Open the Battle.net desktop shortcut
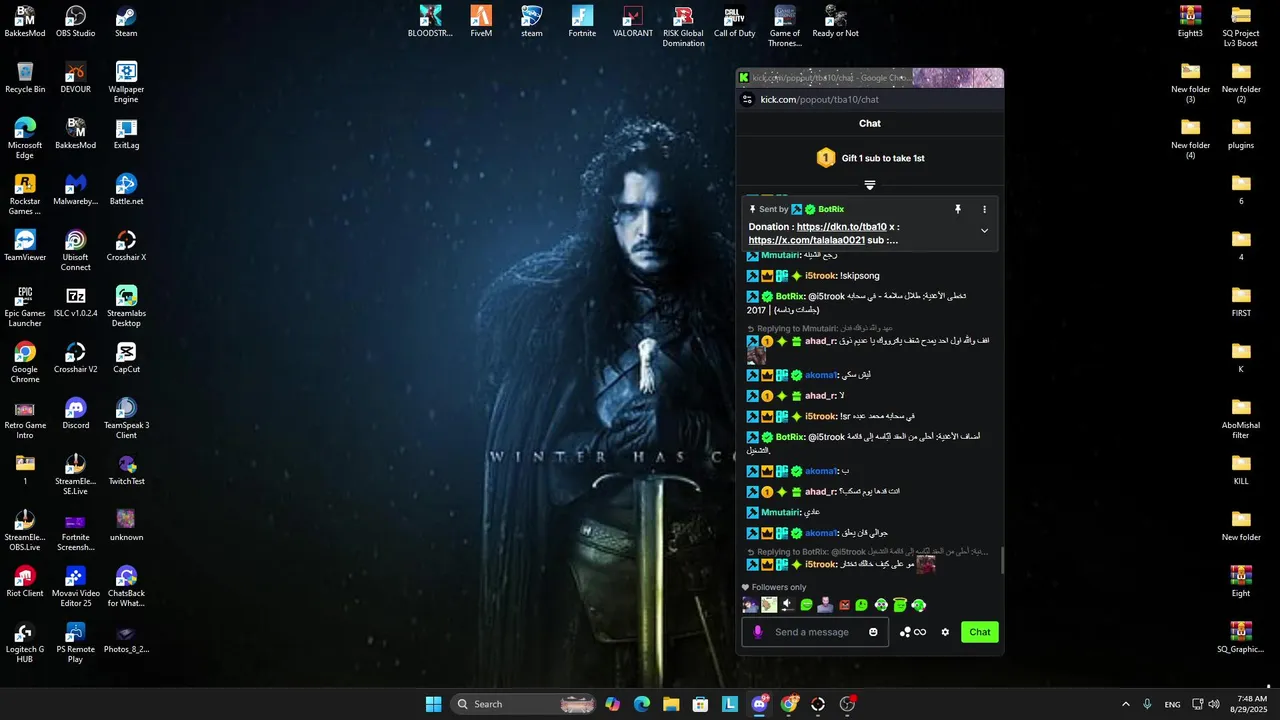 pos(126,190)
